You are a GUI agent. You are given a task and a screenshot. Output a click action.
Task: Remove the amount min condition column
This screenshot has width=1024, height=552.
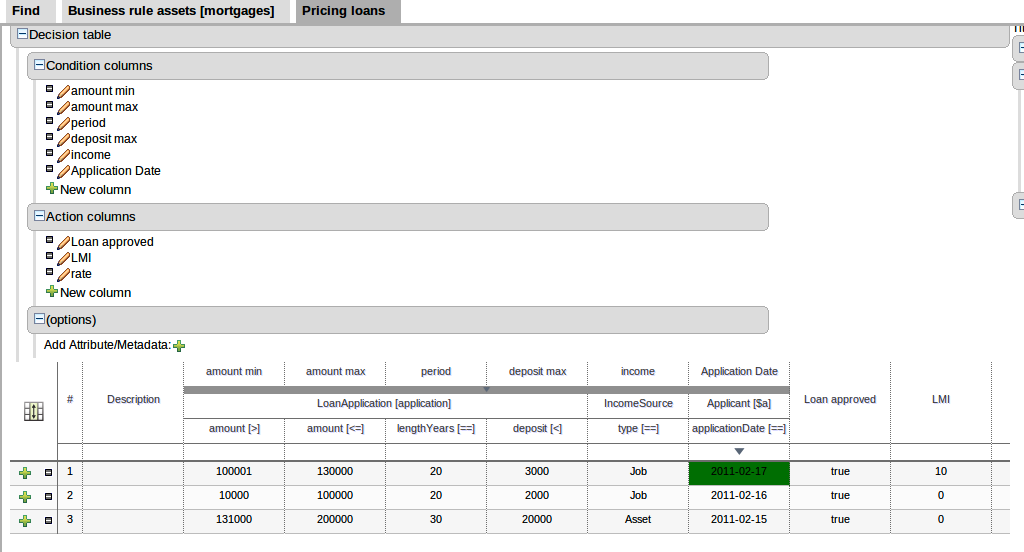click(49, 89)
